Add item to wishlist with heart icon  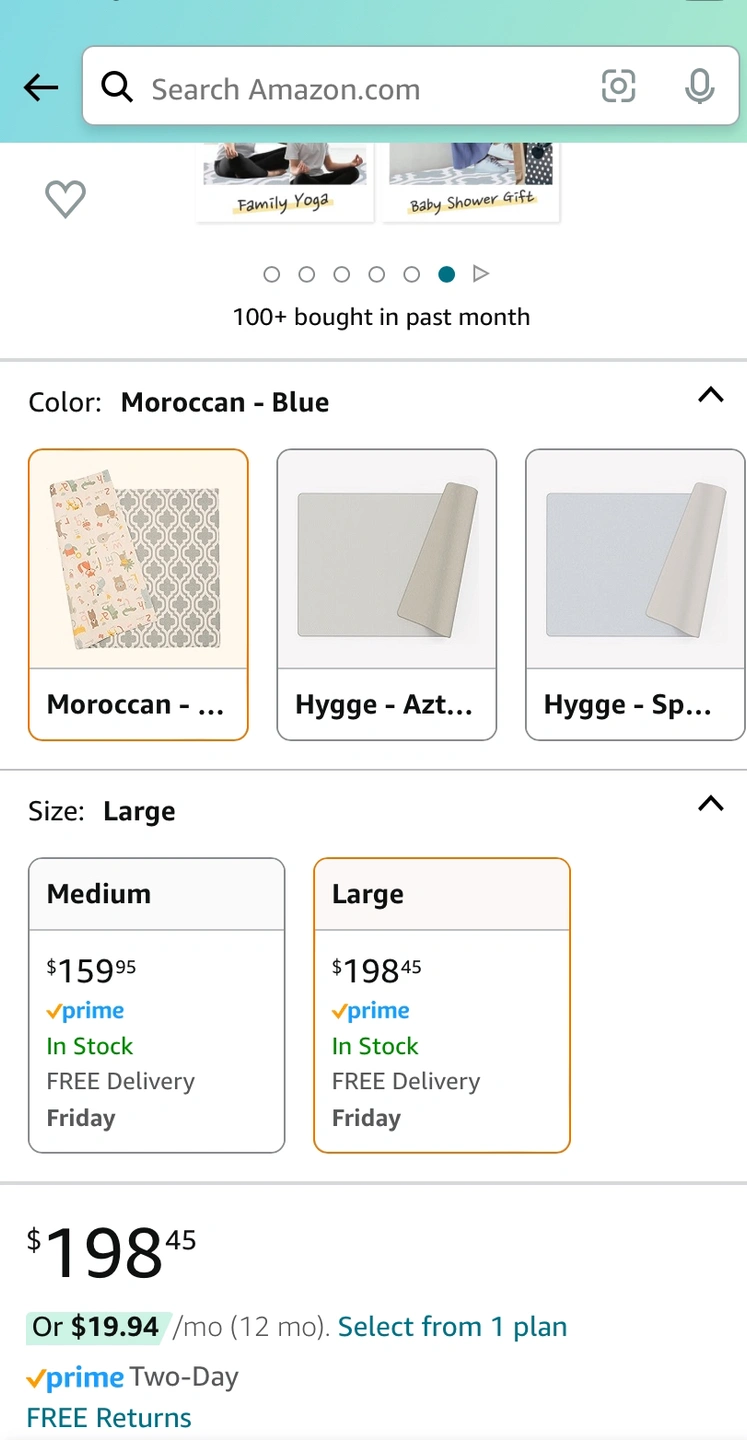(x=66, y=199)
